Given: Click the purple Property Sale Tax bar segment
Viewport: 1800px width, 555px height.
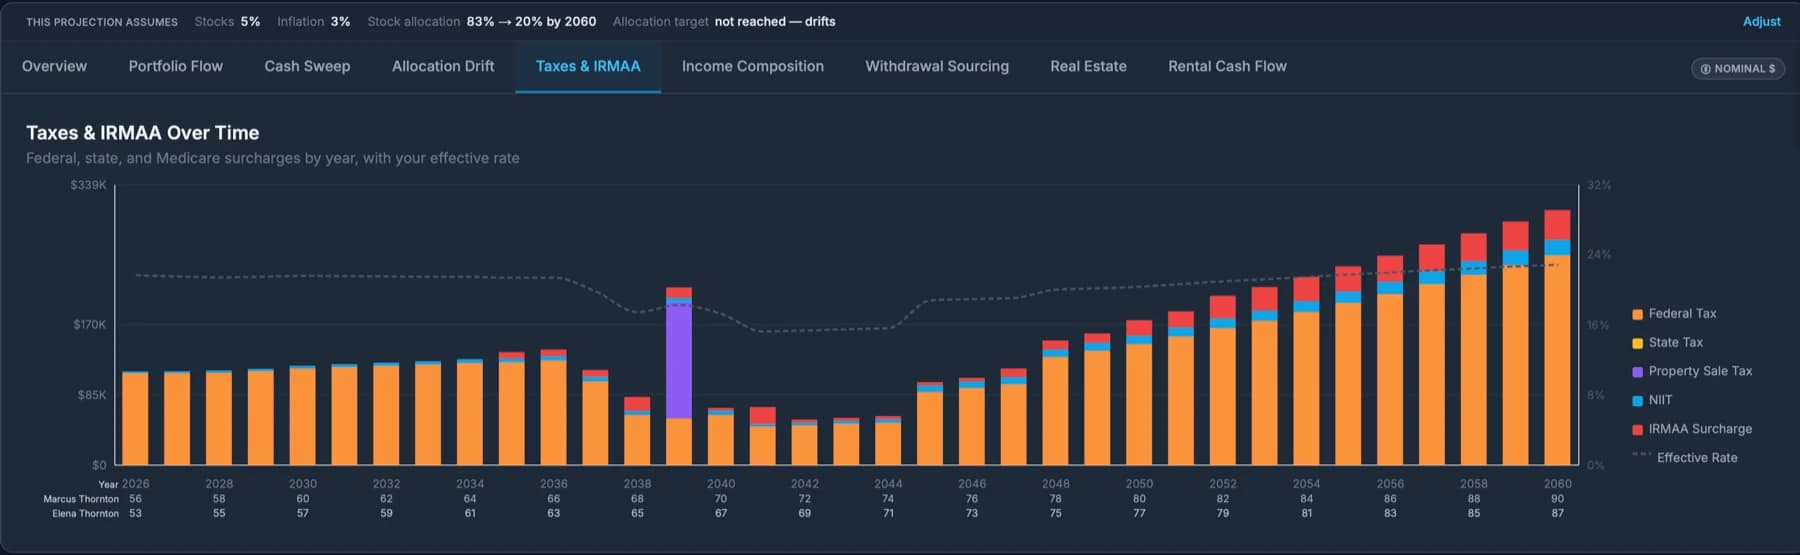Looking at the screenshot, I should click(679, 360).
